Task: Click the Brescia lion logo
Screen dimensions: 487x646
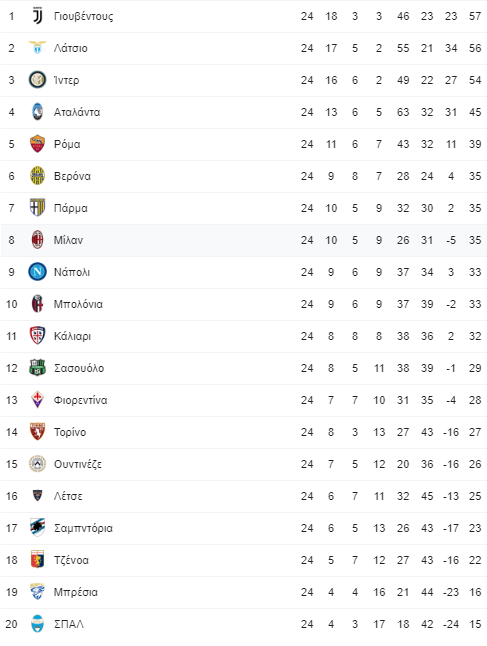Action: tap(37, 592)
